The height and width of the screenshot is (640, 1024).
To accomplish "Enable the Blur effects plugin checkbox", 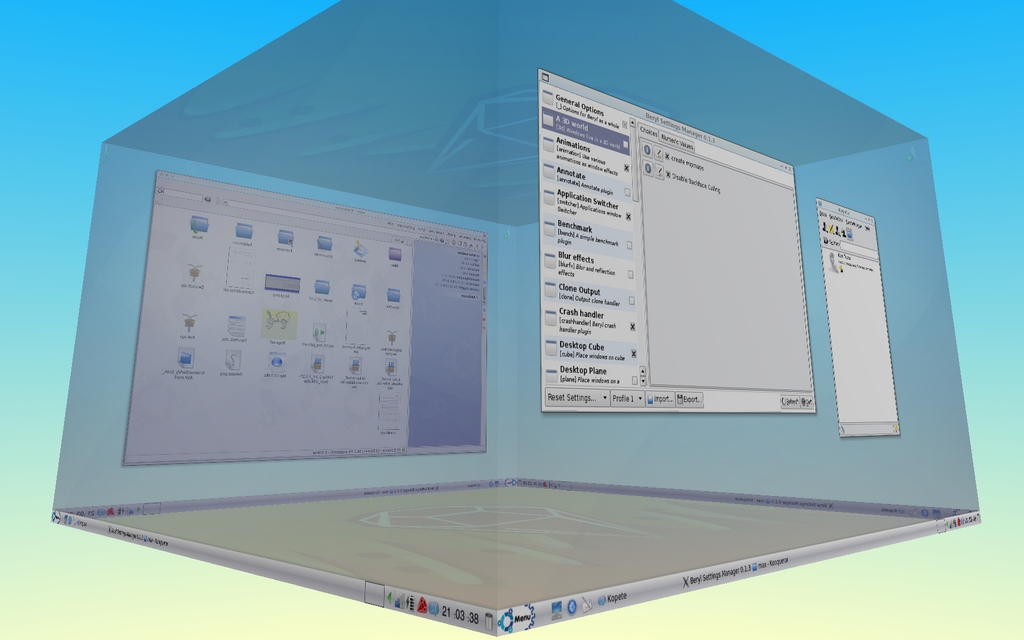I will pos(631,274).
